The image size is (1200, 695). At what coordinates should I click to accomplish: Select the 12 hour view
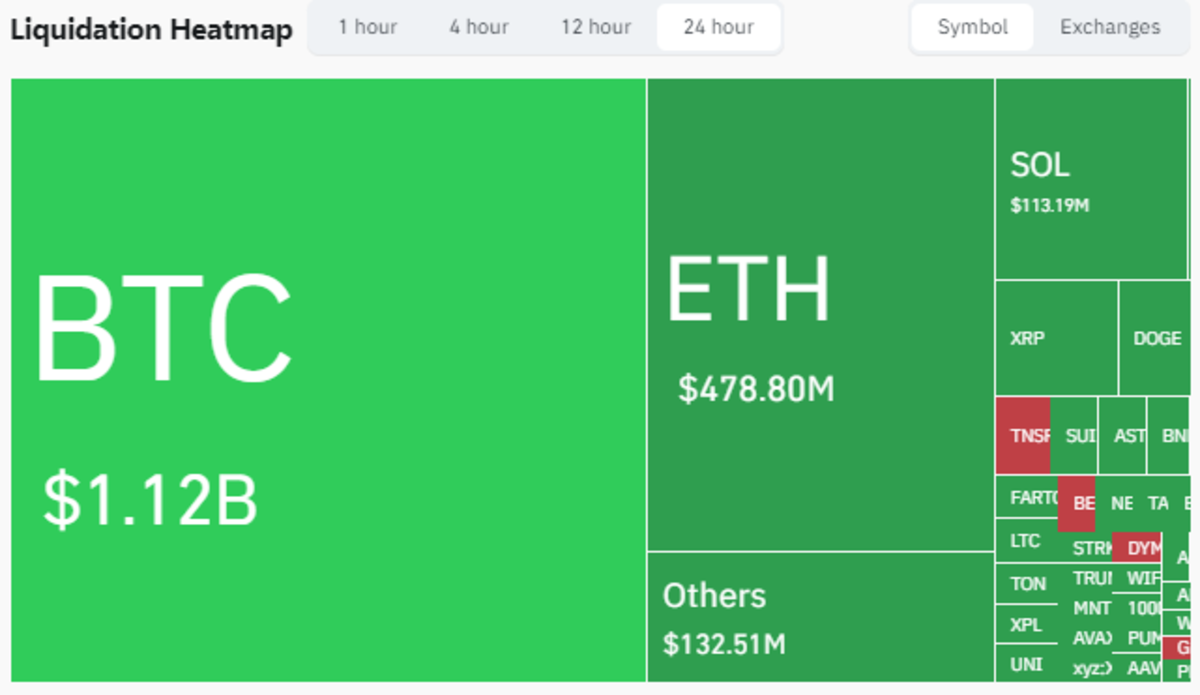coord(595,28)
